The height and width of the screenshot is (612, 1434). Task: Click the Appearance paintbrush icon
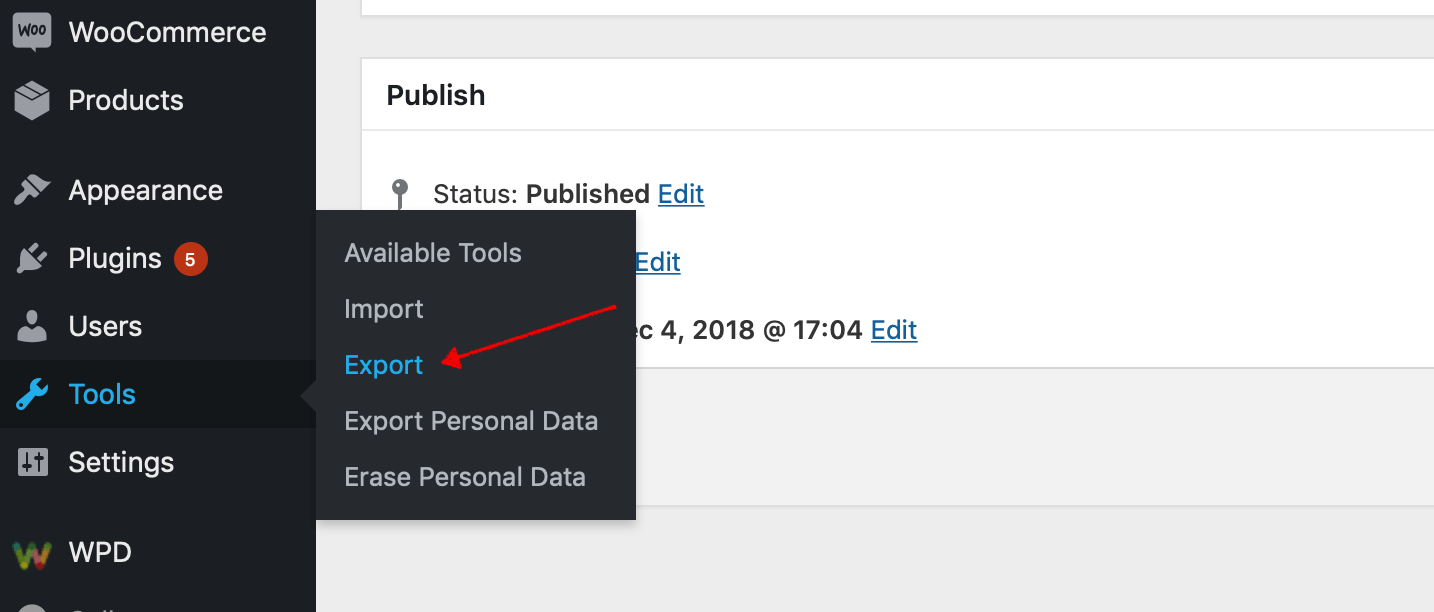point(32,190)
